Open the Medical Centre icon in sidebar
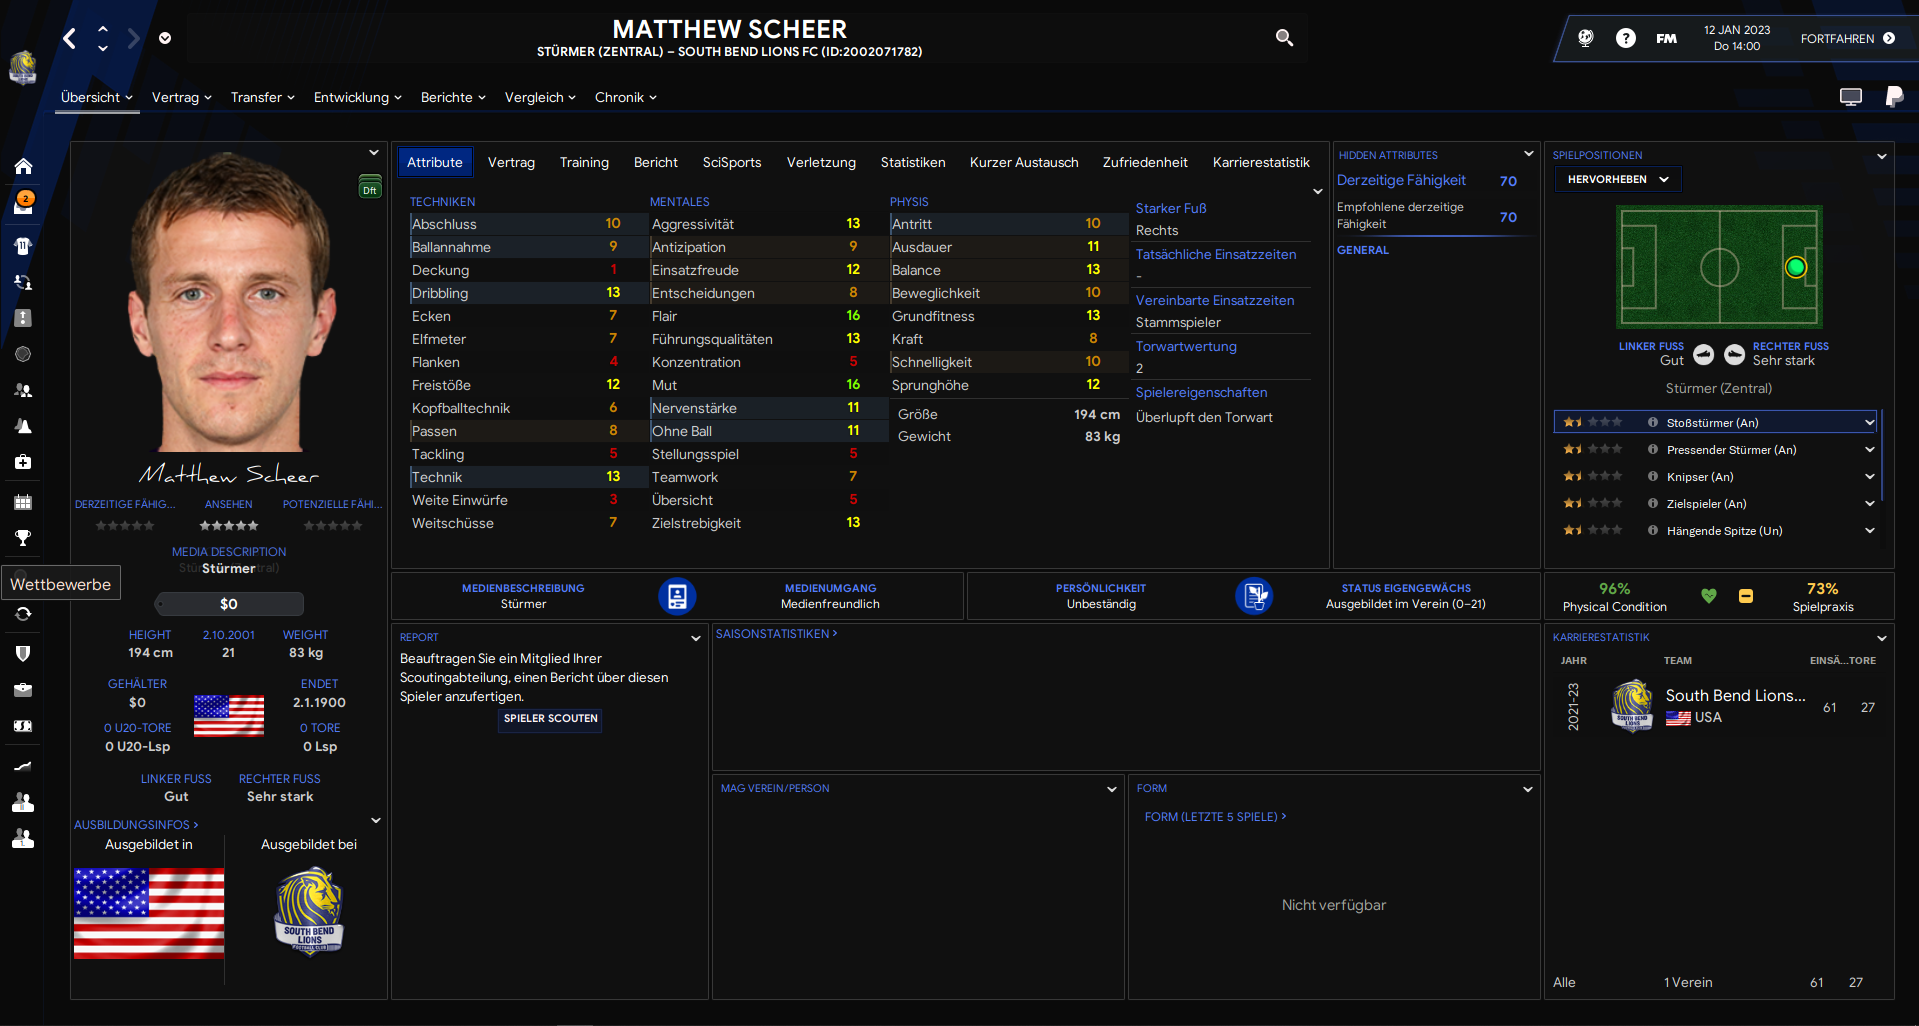This screenshot has width=1919, height=1026. tap(23, 462)
